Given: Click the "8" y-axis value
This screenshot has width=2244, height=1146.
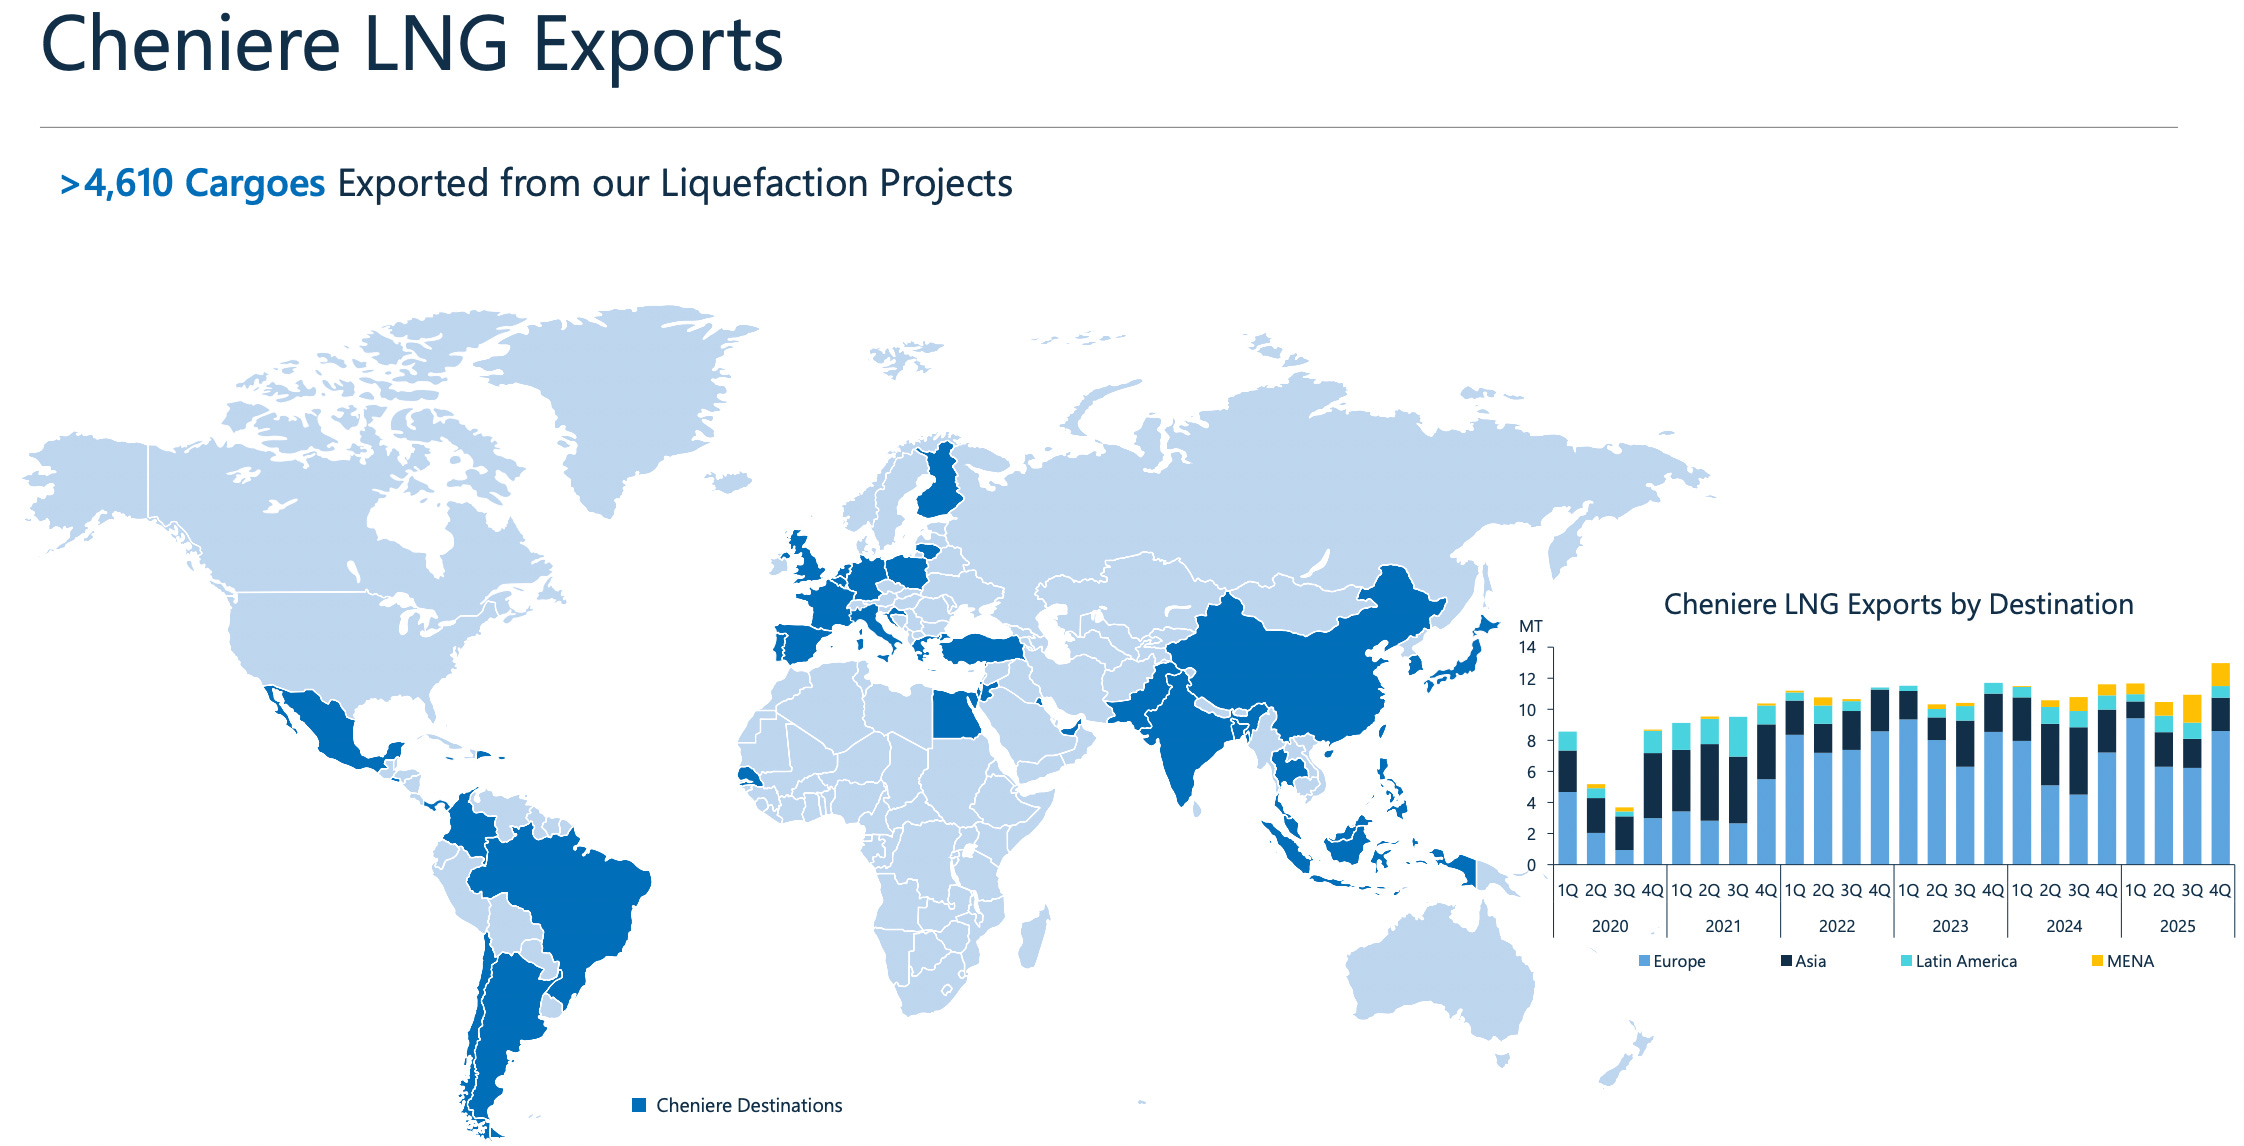Looking at the screenshot, I should 1531,741.
